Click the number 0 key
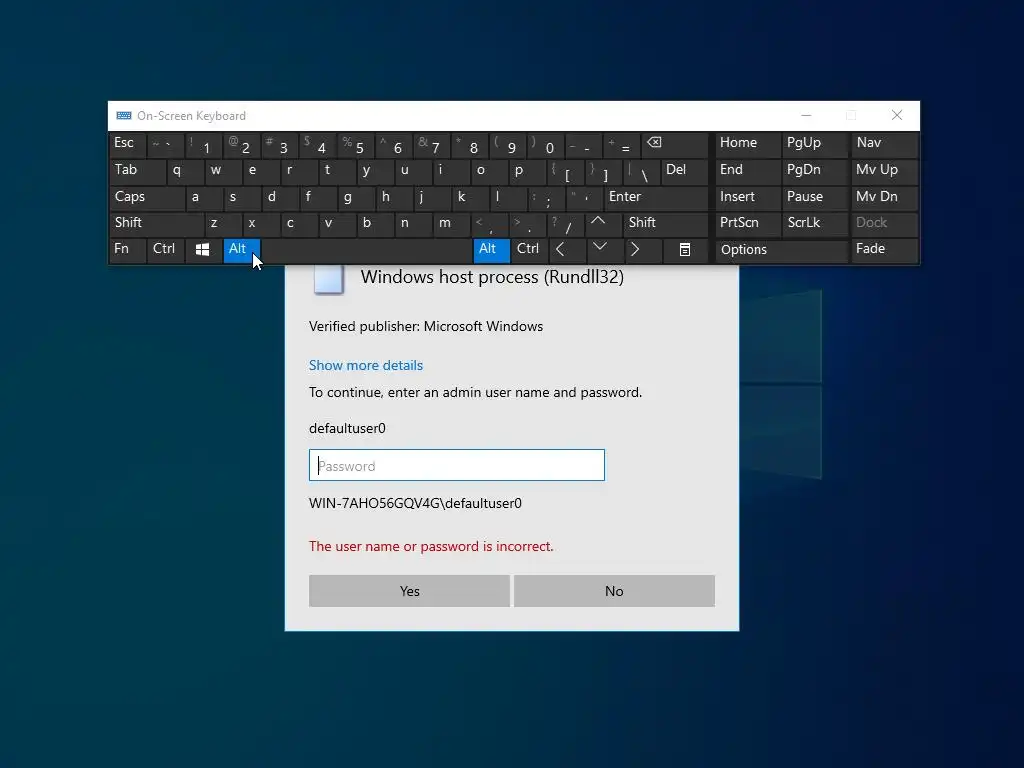 coord(546,145)
